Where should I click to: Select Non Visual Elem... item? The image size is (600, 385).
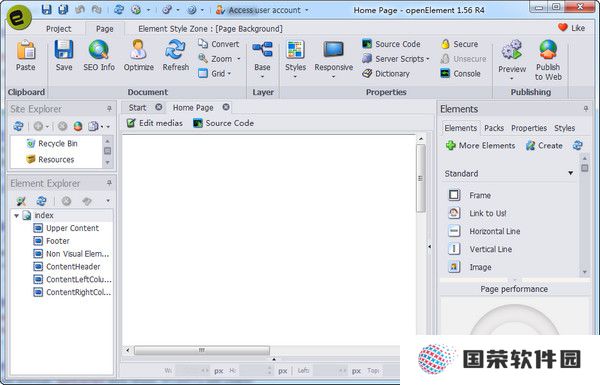tap(72, 254)
